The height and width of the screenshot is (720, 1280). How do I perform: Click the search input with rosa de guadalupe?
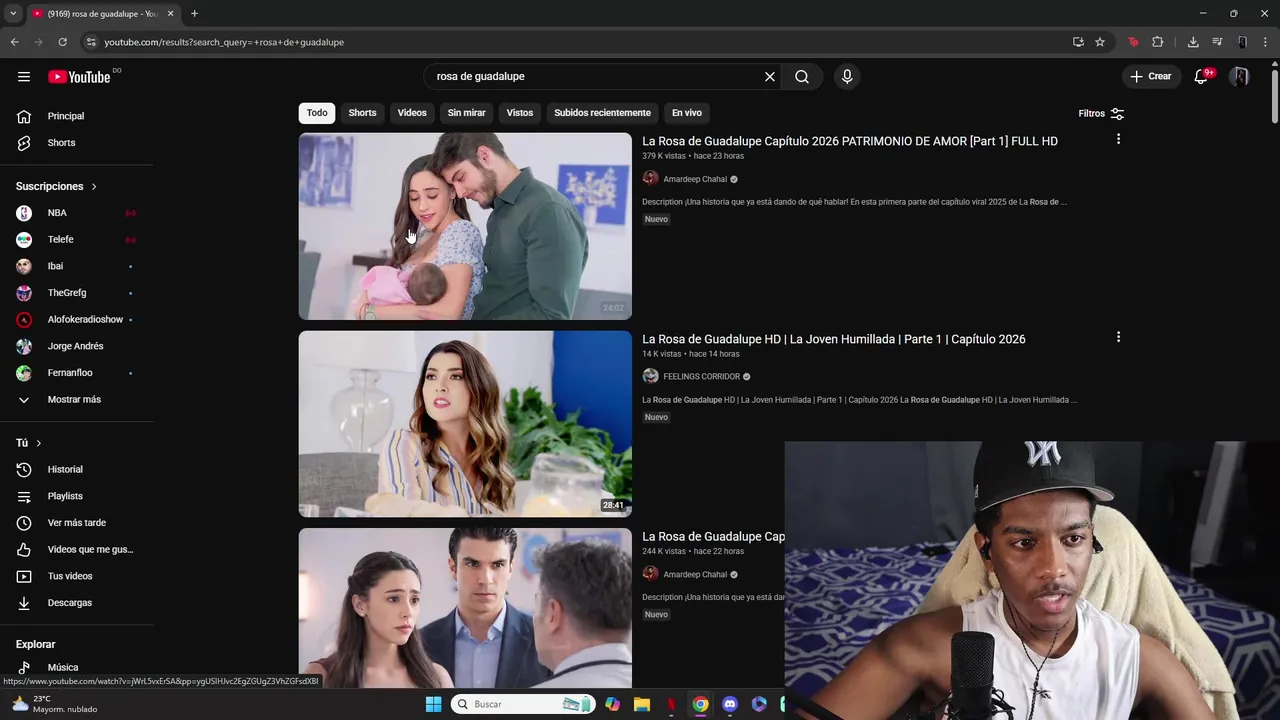[595, 77]
